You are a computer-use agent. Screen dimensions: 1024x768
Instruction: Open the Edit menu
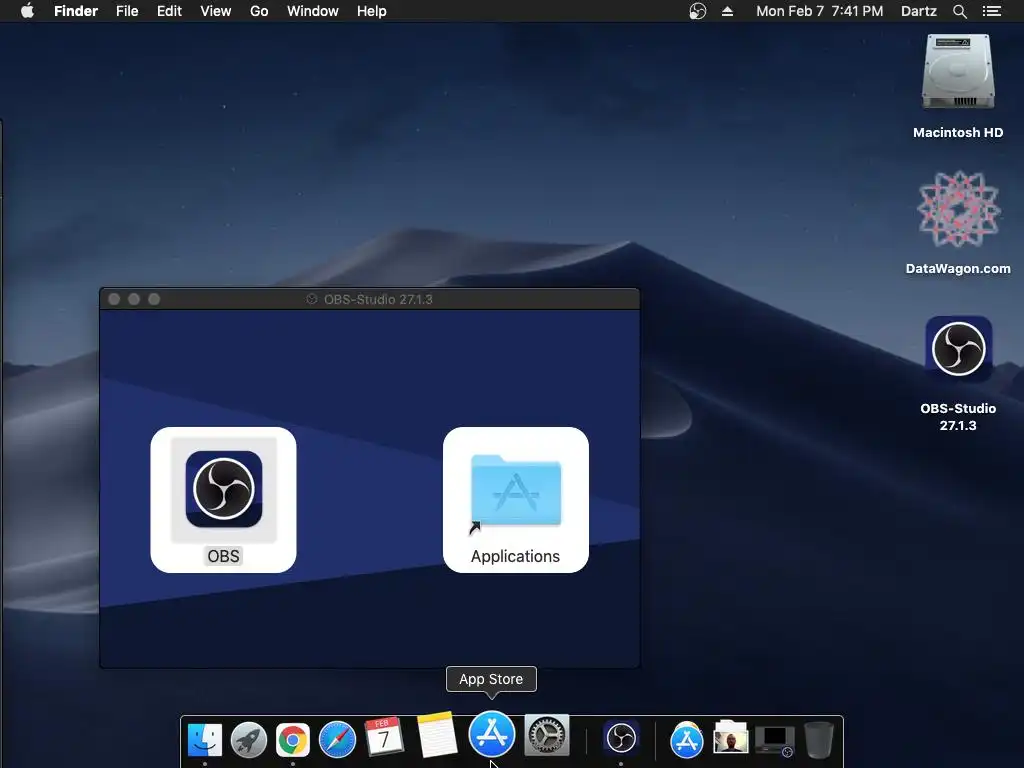coord(169,11)
